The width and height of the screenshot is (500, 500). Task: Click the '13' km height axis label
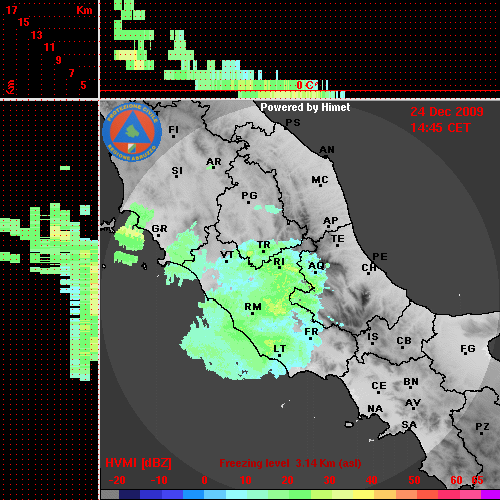pos(37,35)
